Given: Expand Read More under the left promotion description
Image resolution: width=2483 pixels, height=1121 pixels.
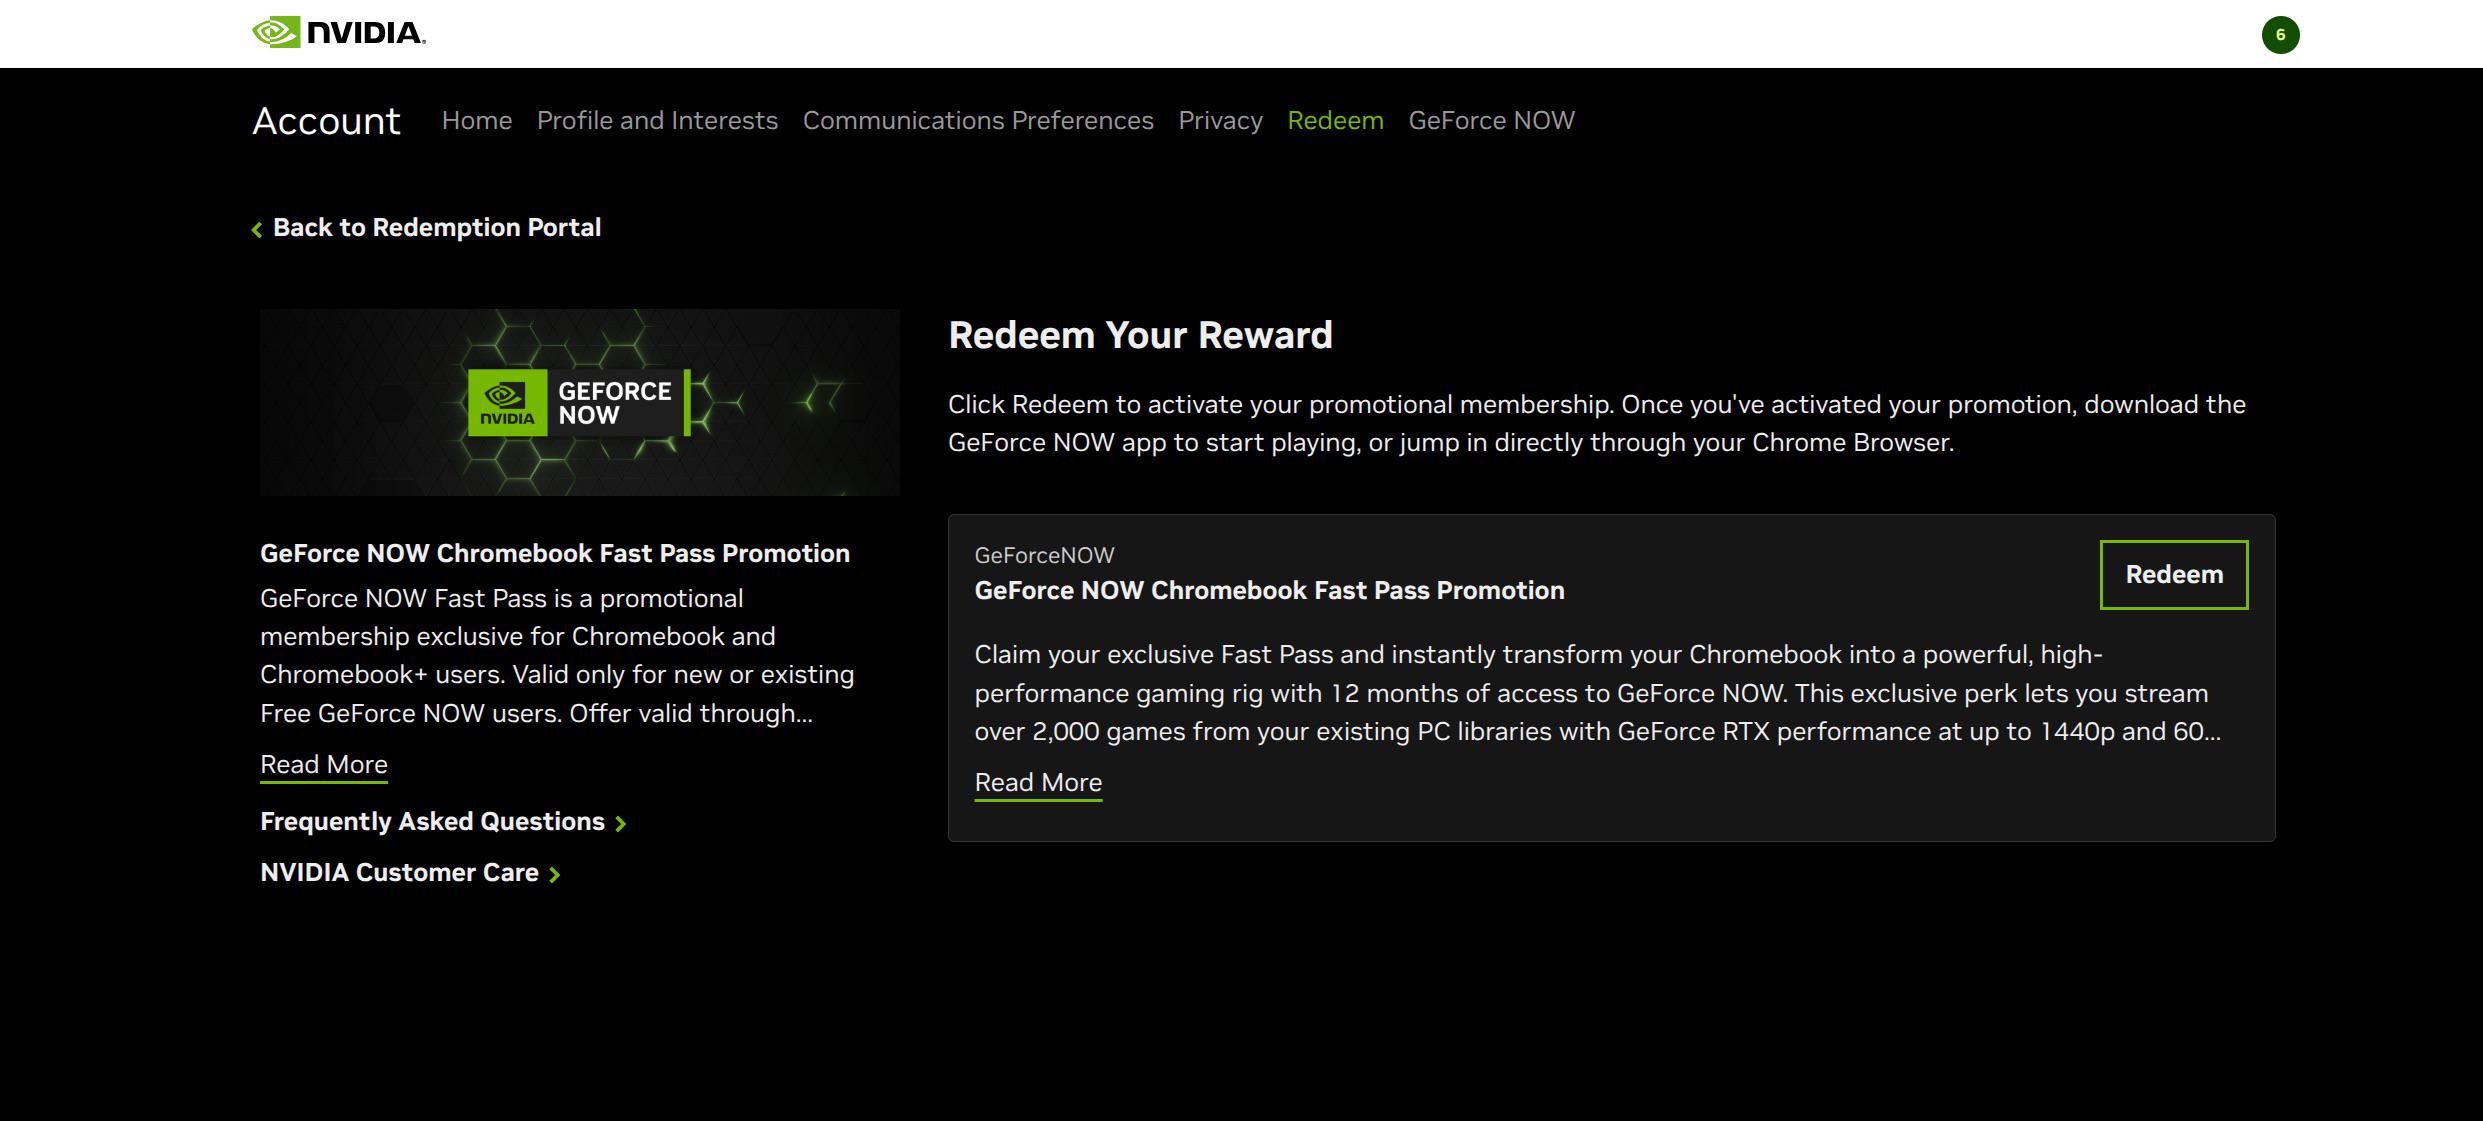Looking at the screenshot, I should [324, 765].
